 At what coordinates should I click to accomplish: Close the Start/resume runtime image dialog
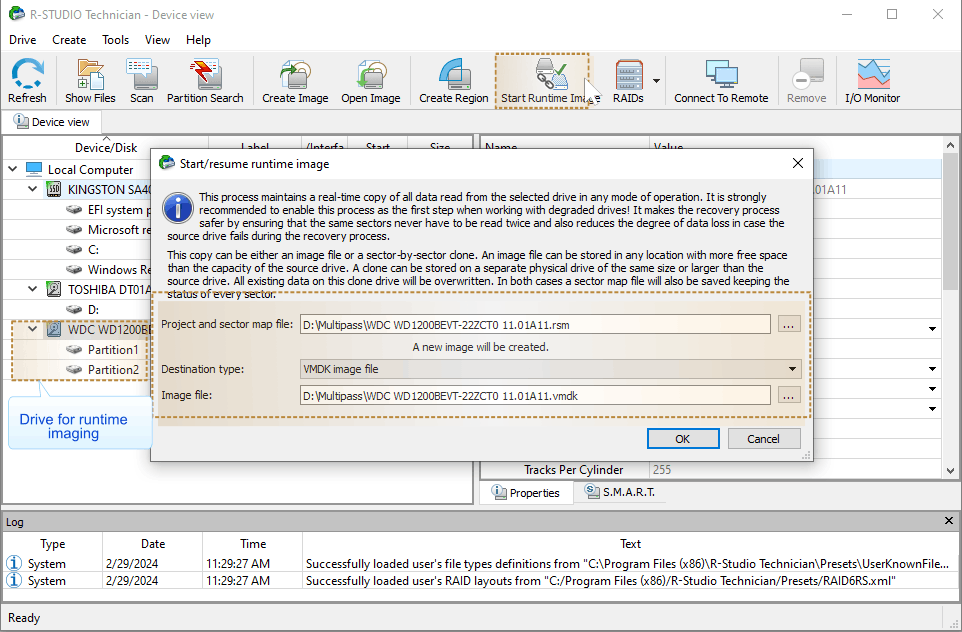pyautogui.click(x=798, y=163)
